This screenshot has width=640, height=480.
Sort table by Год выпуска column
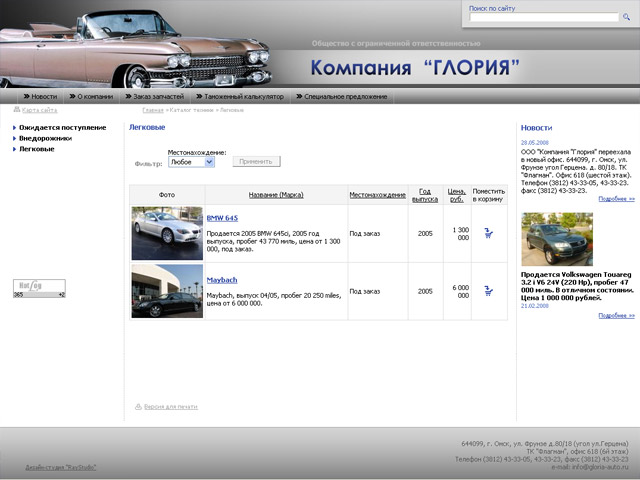coord(425,195)
